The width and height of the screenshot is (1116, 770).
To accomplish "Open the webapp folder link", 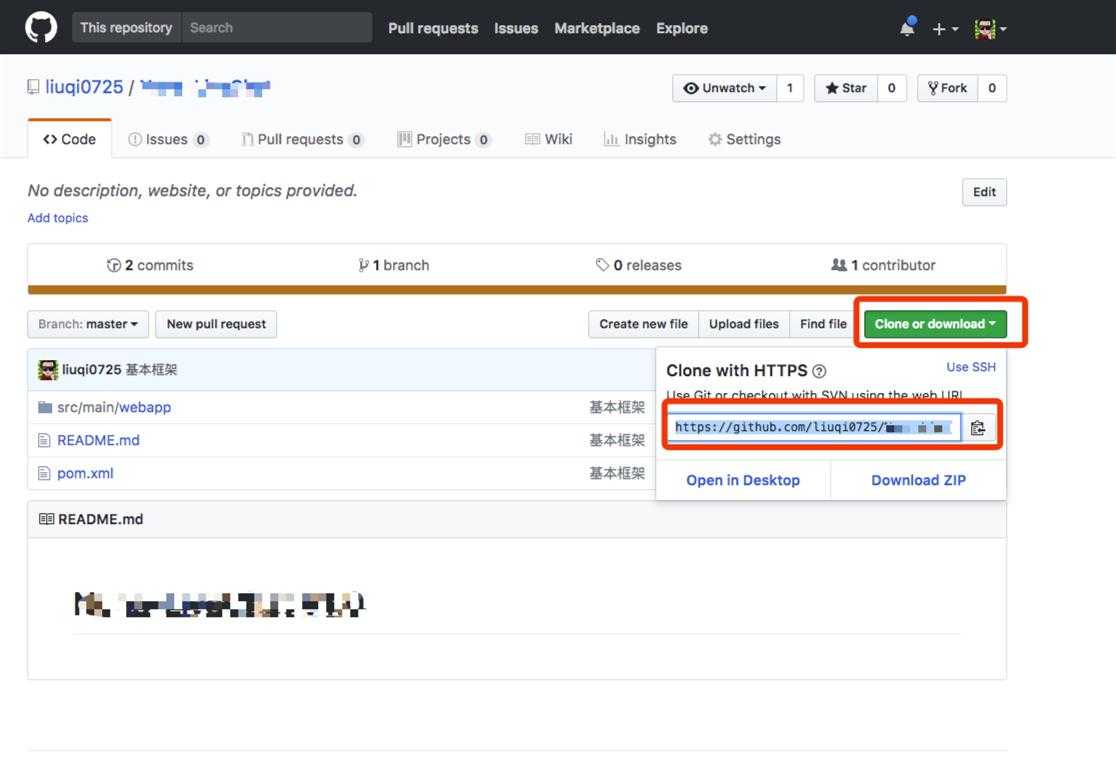I will click(144, 408).
